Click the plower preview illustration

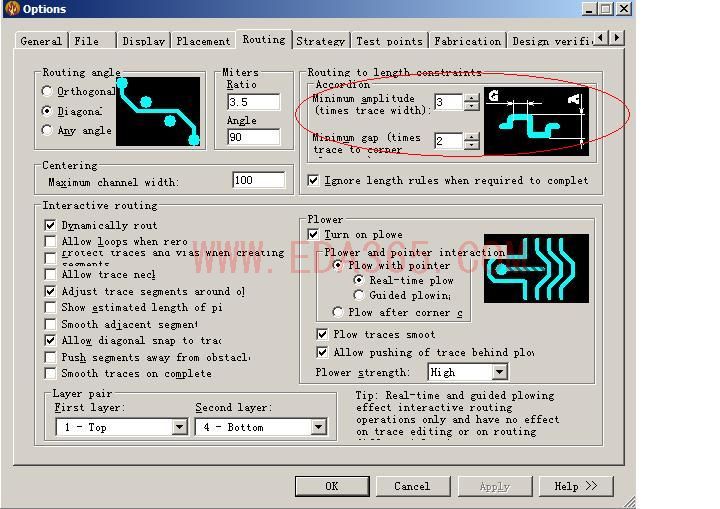pos(536,268)
